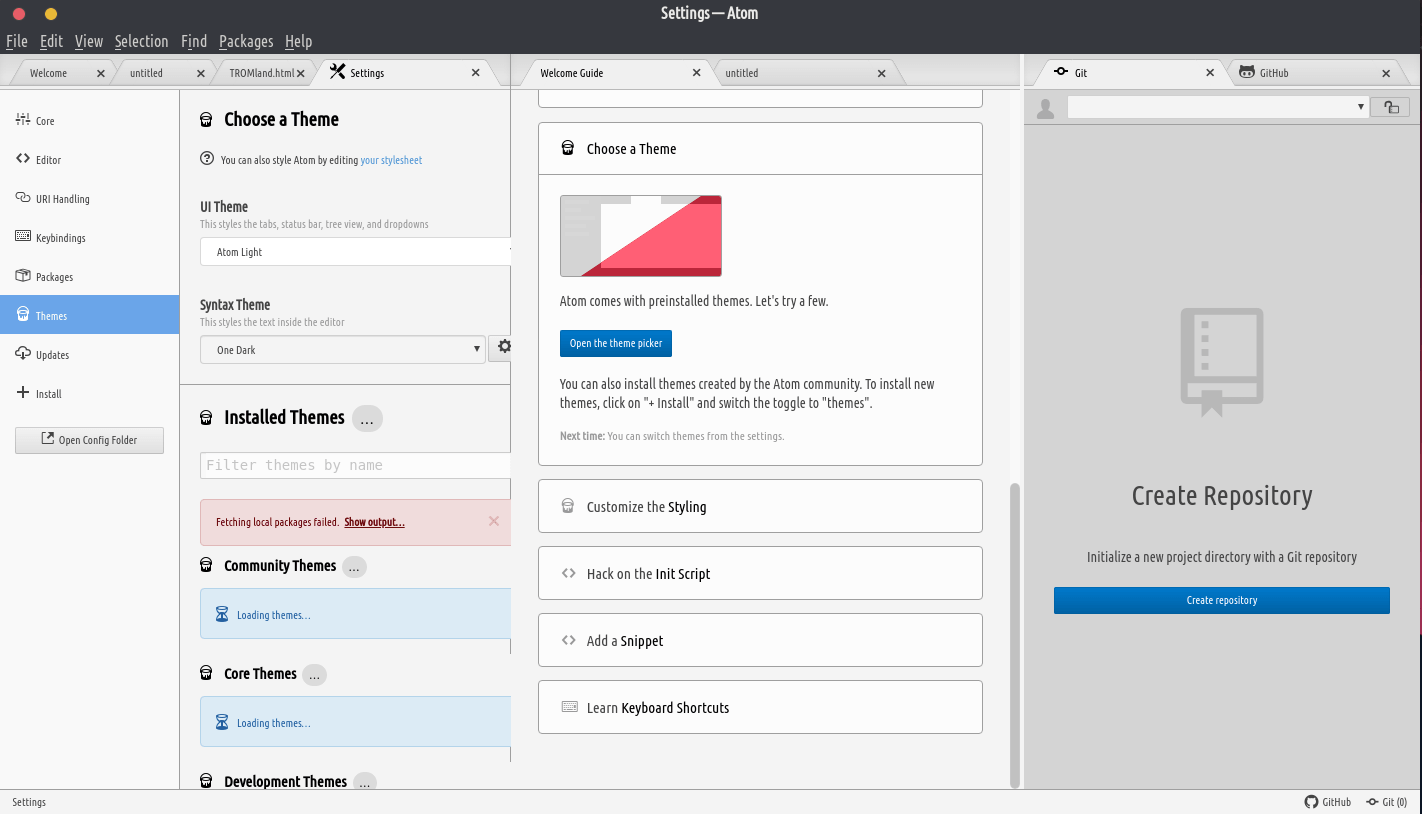The height and width of the screenshot is (814, 1422).
Task: Select the Themes paint bucket sidebar item
Action: (89, 315)
